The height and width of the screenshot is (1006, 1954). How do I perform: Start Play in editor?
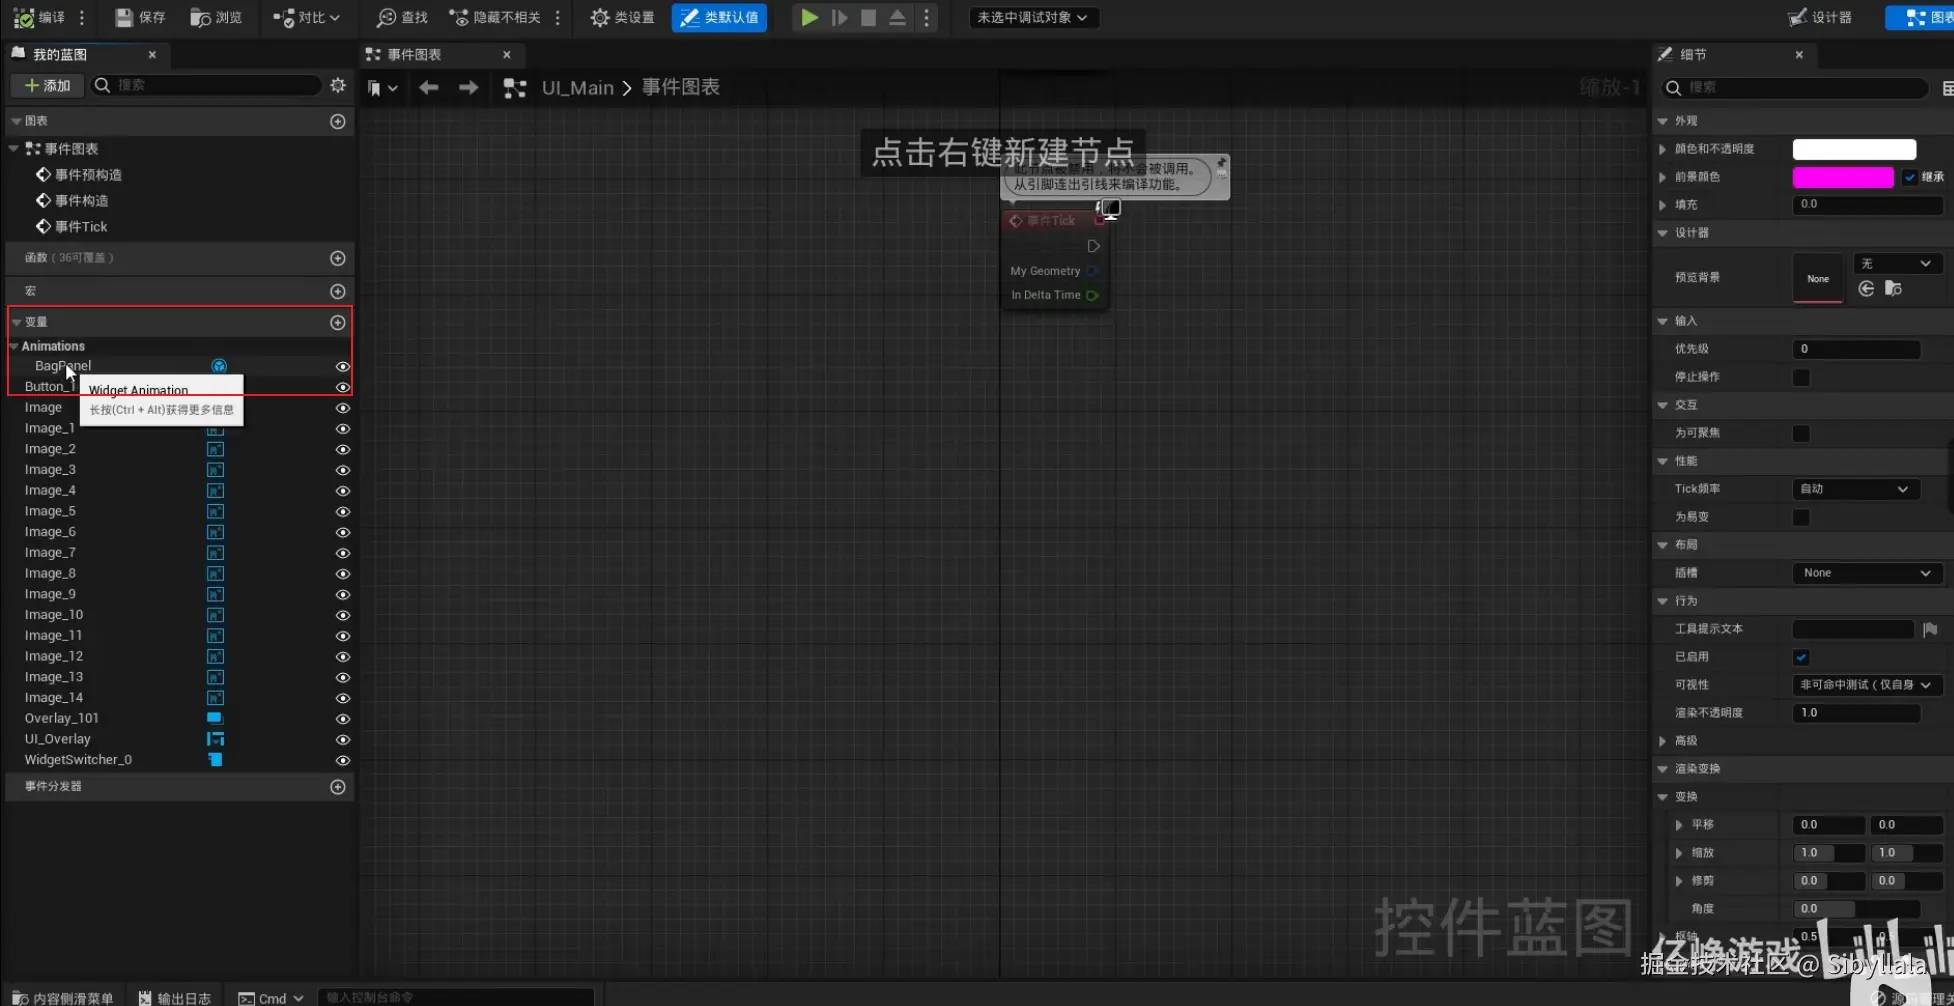point(810,18)
